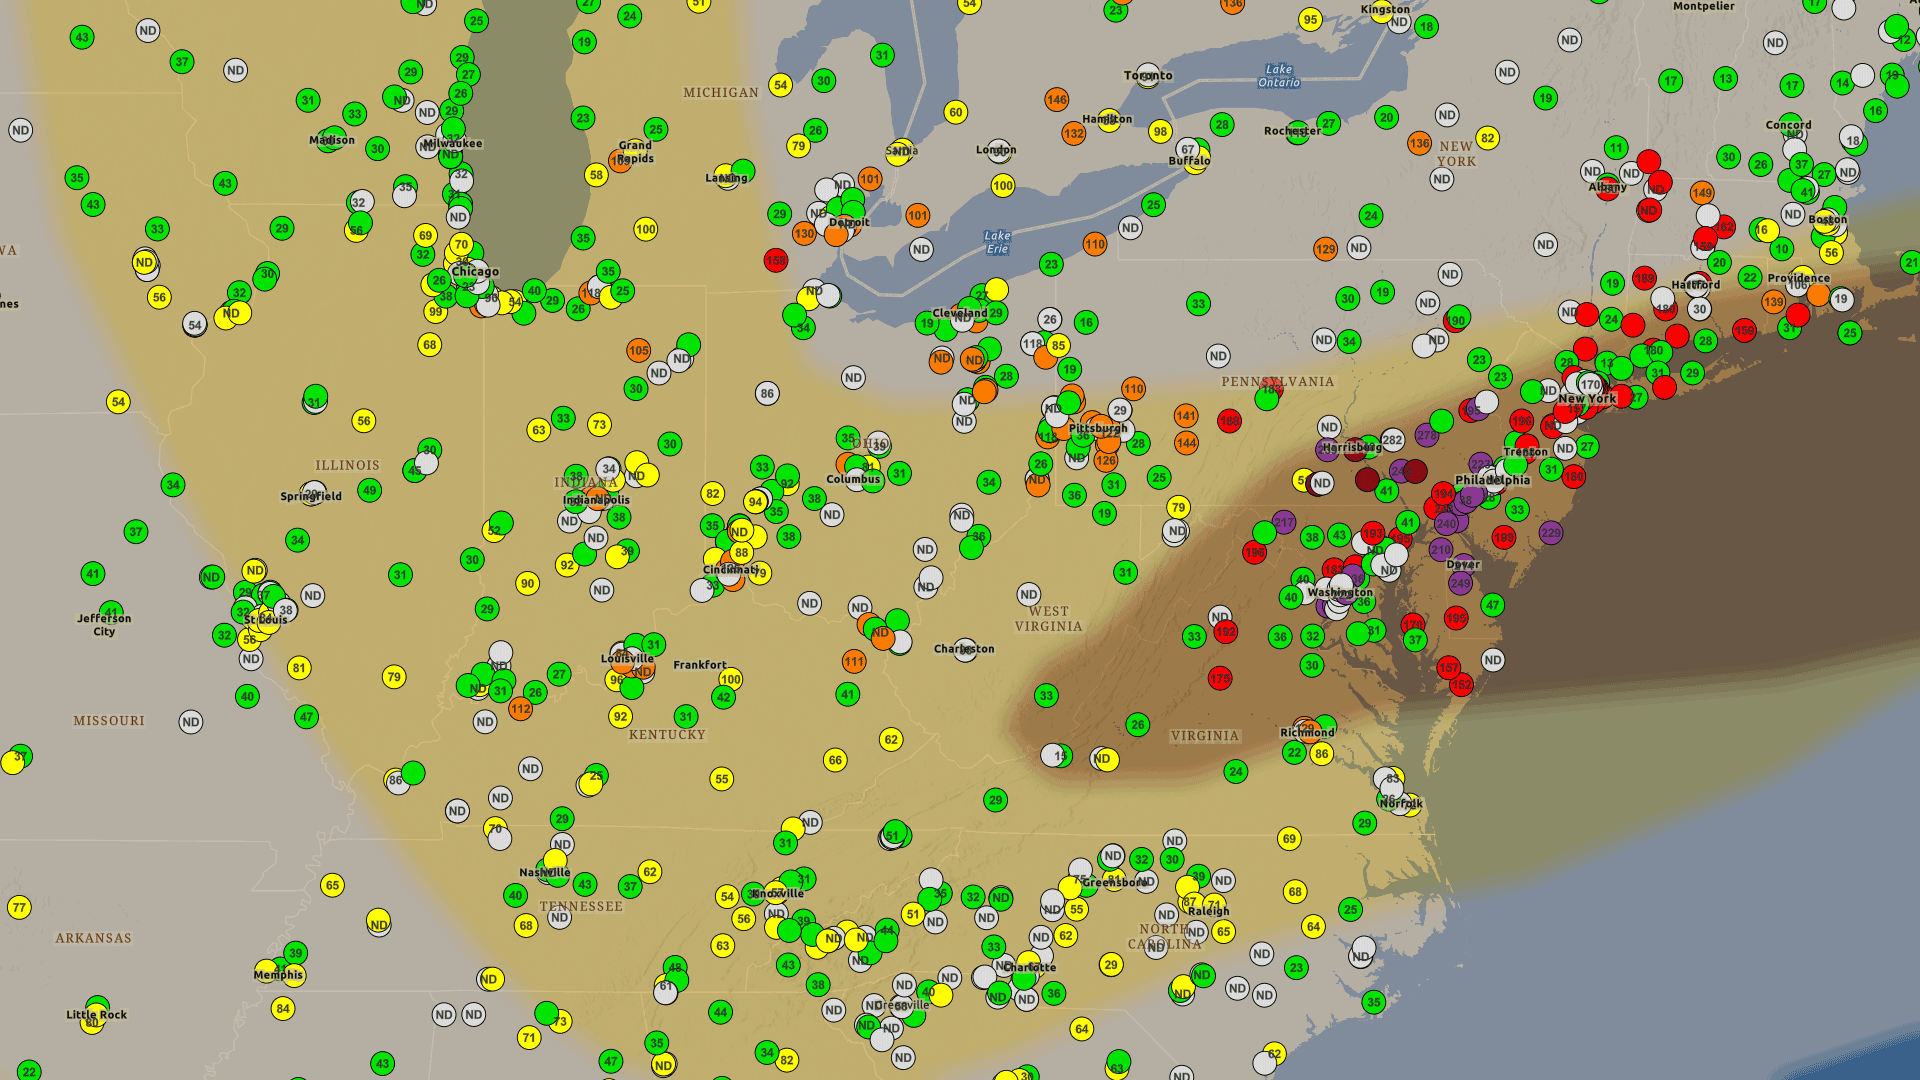The image size is (1920, 1080).
Task: Click the orange 149 marker near Albany
Action: pos(1702,193)
